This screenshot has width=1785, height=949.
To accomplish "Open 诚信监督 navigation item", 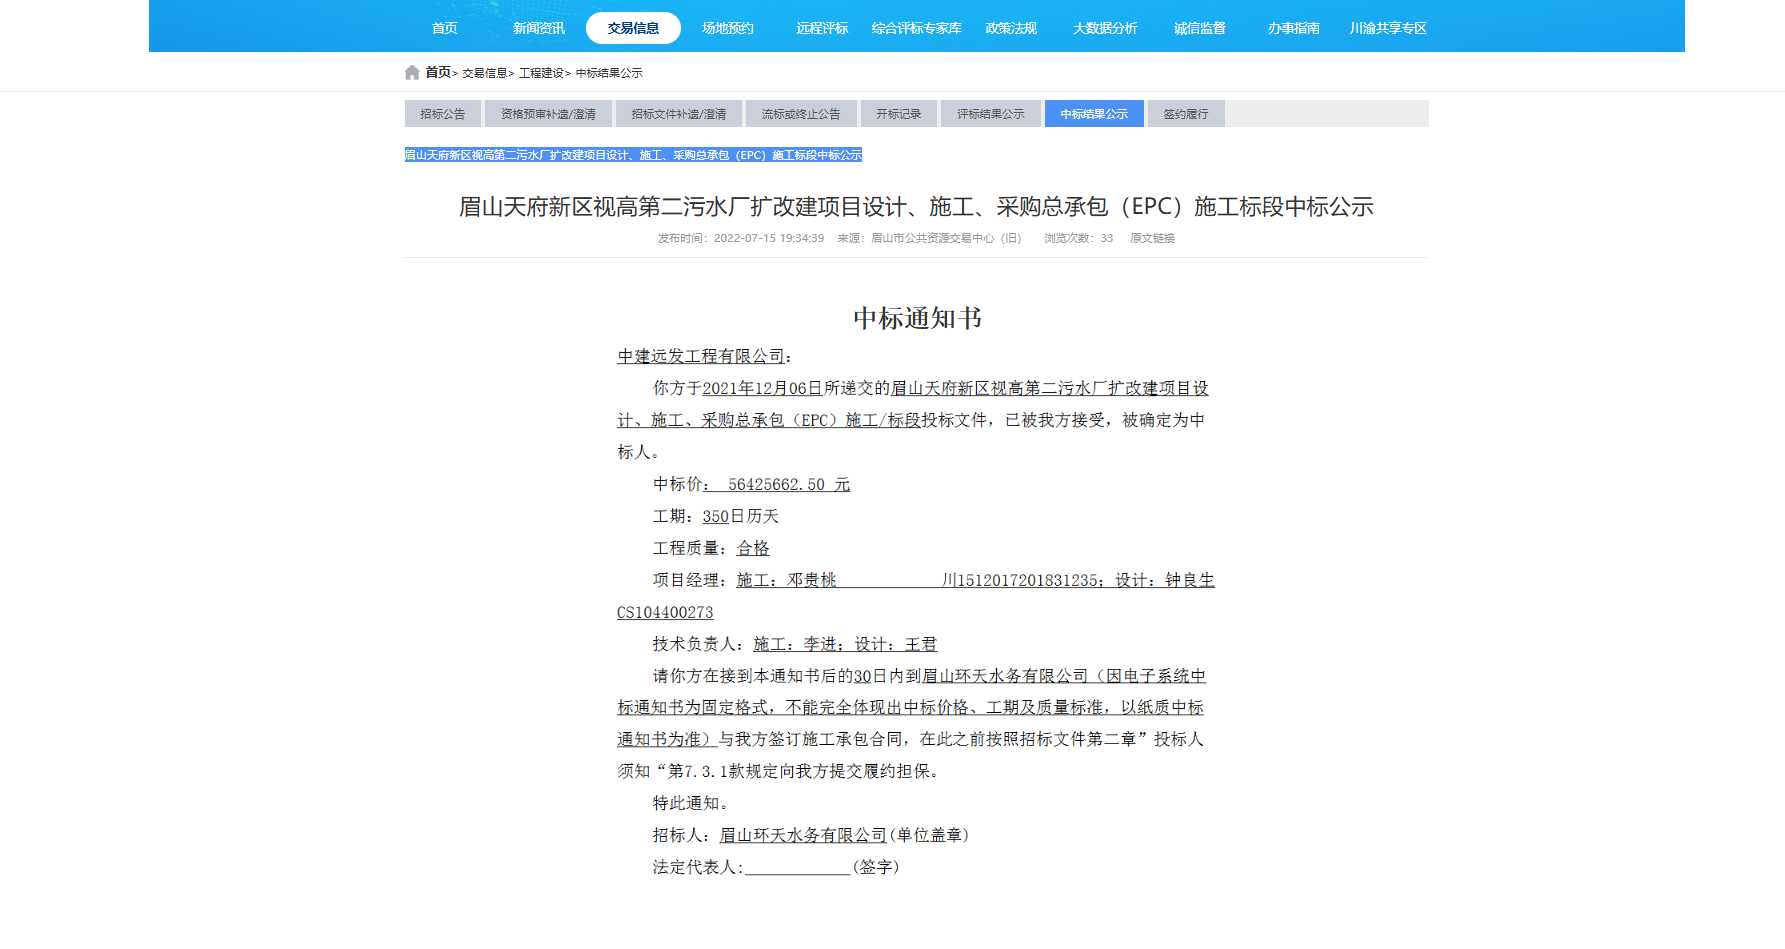I will tap(1200, 28).
